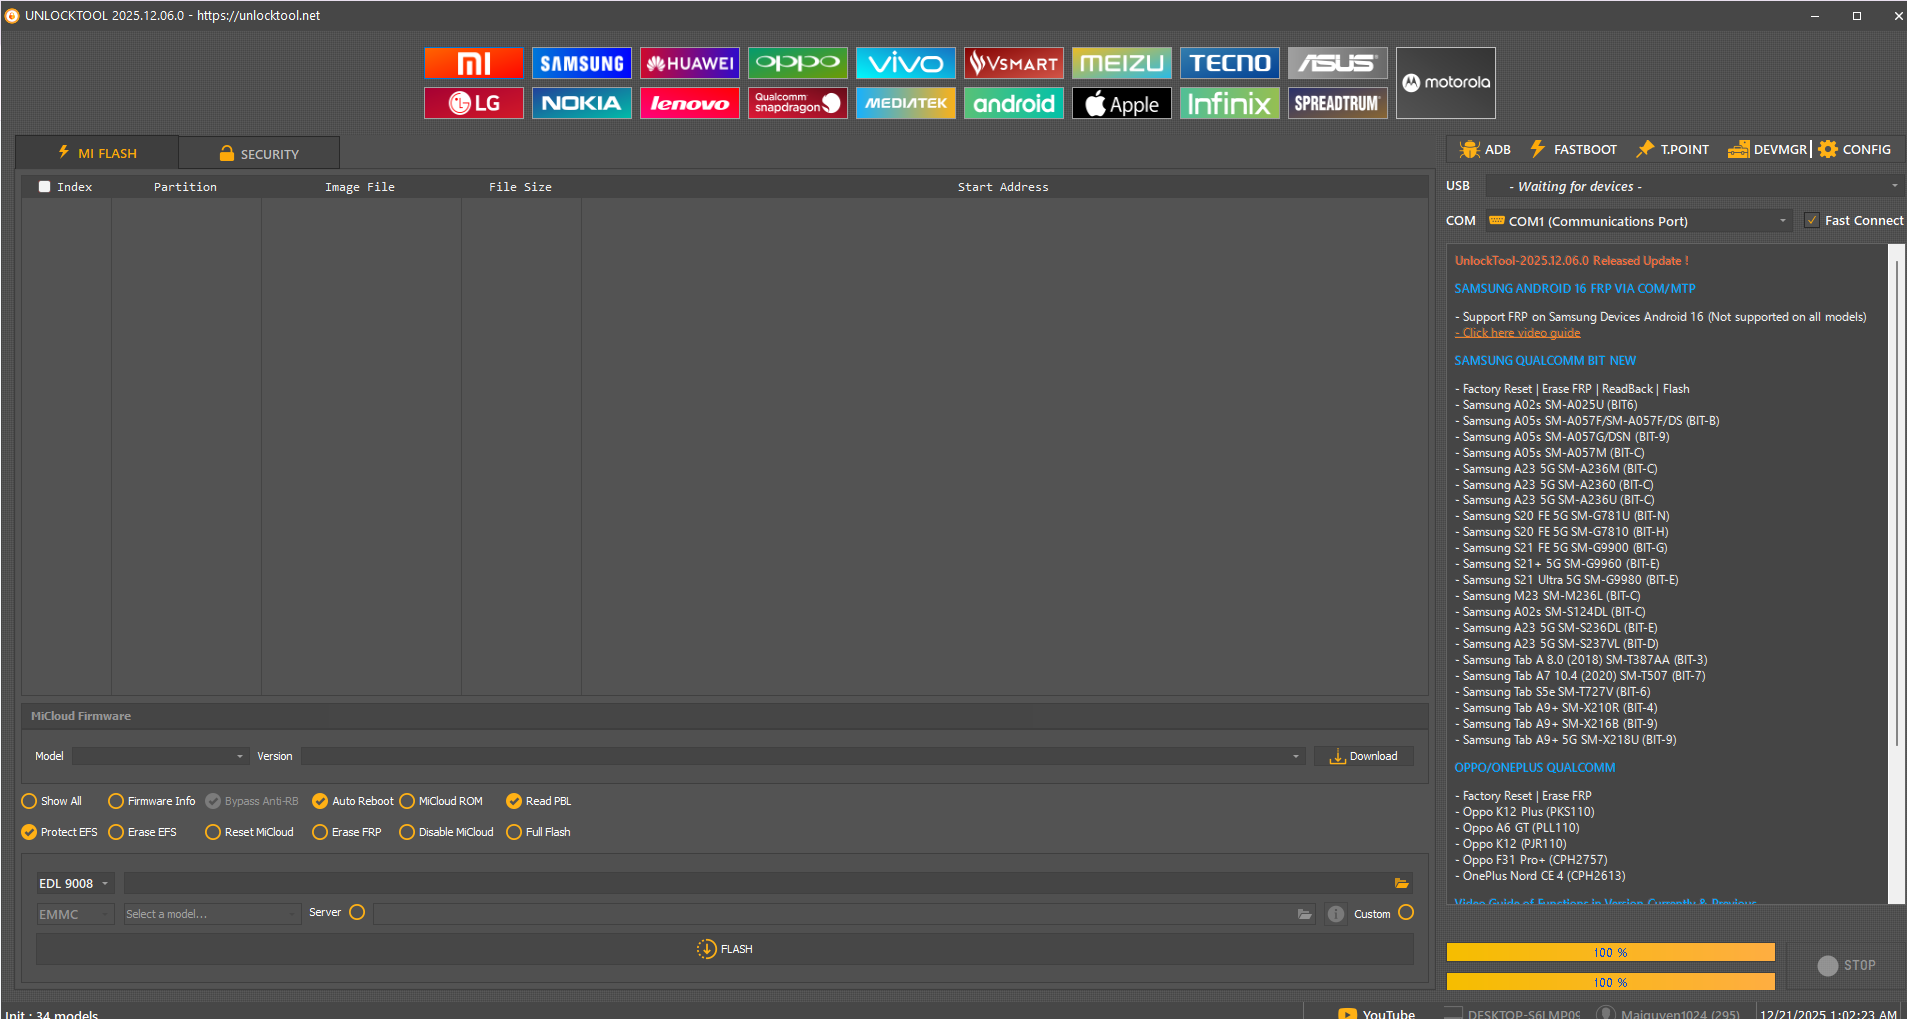Switch to the SECURITY tab

point(259,154)
